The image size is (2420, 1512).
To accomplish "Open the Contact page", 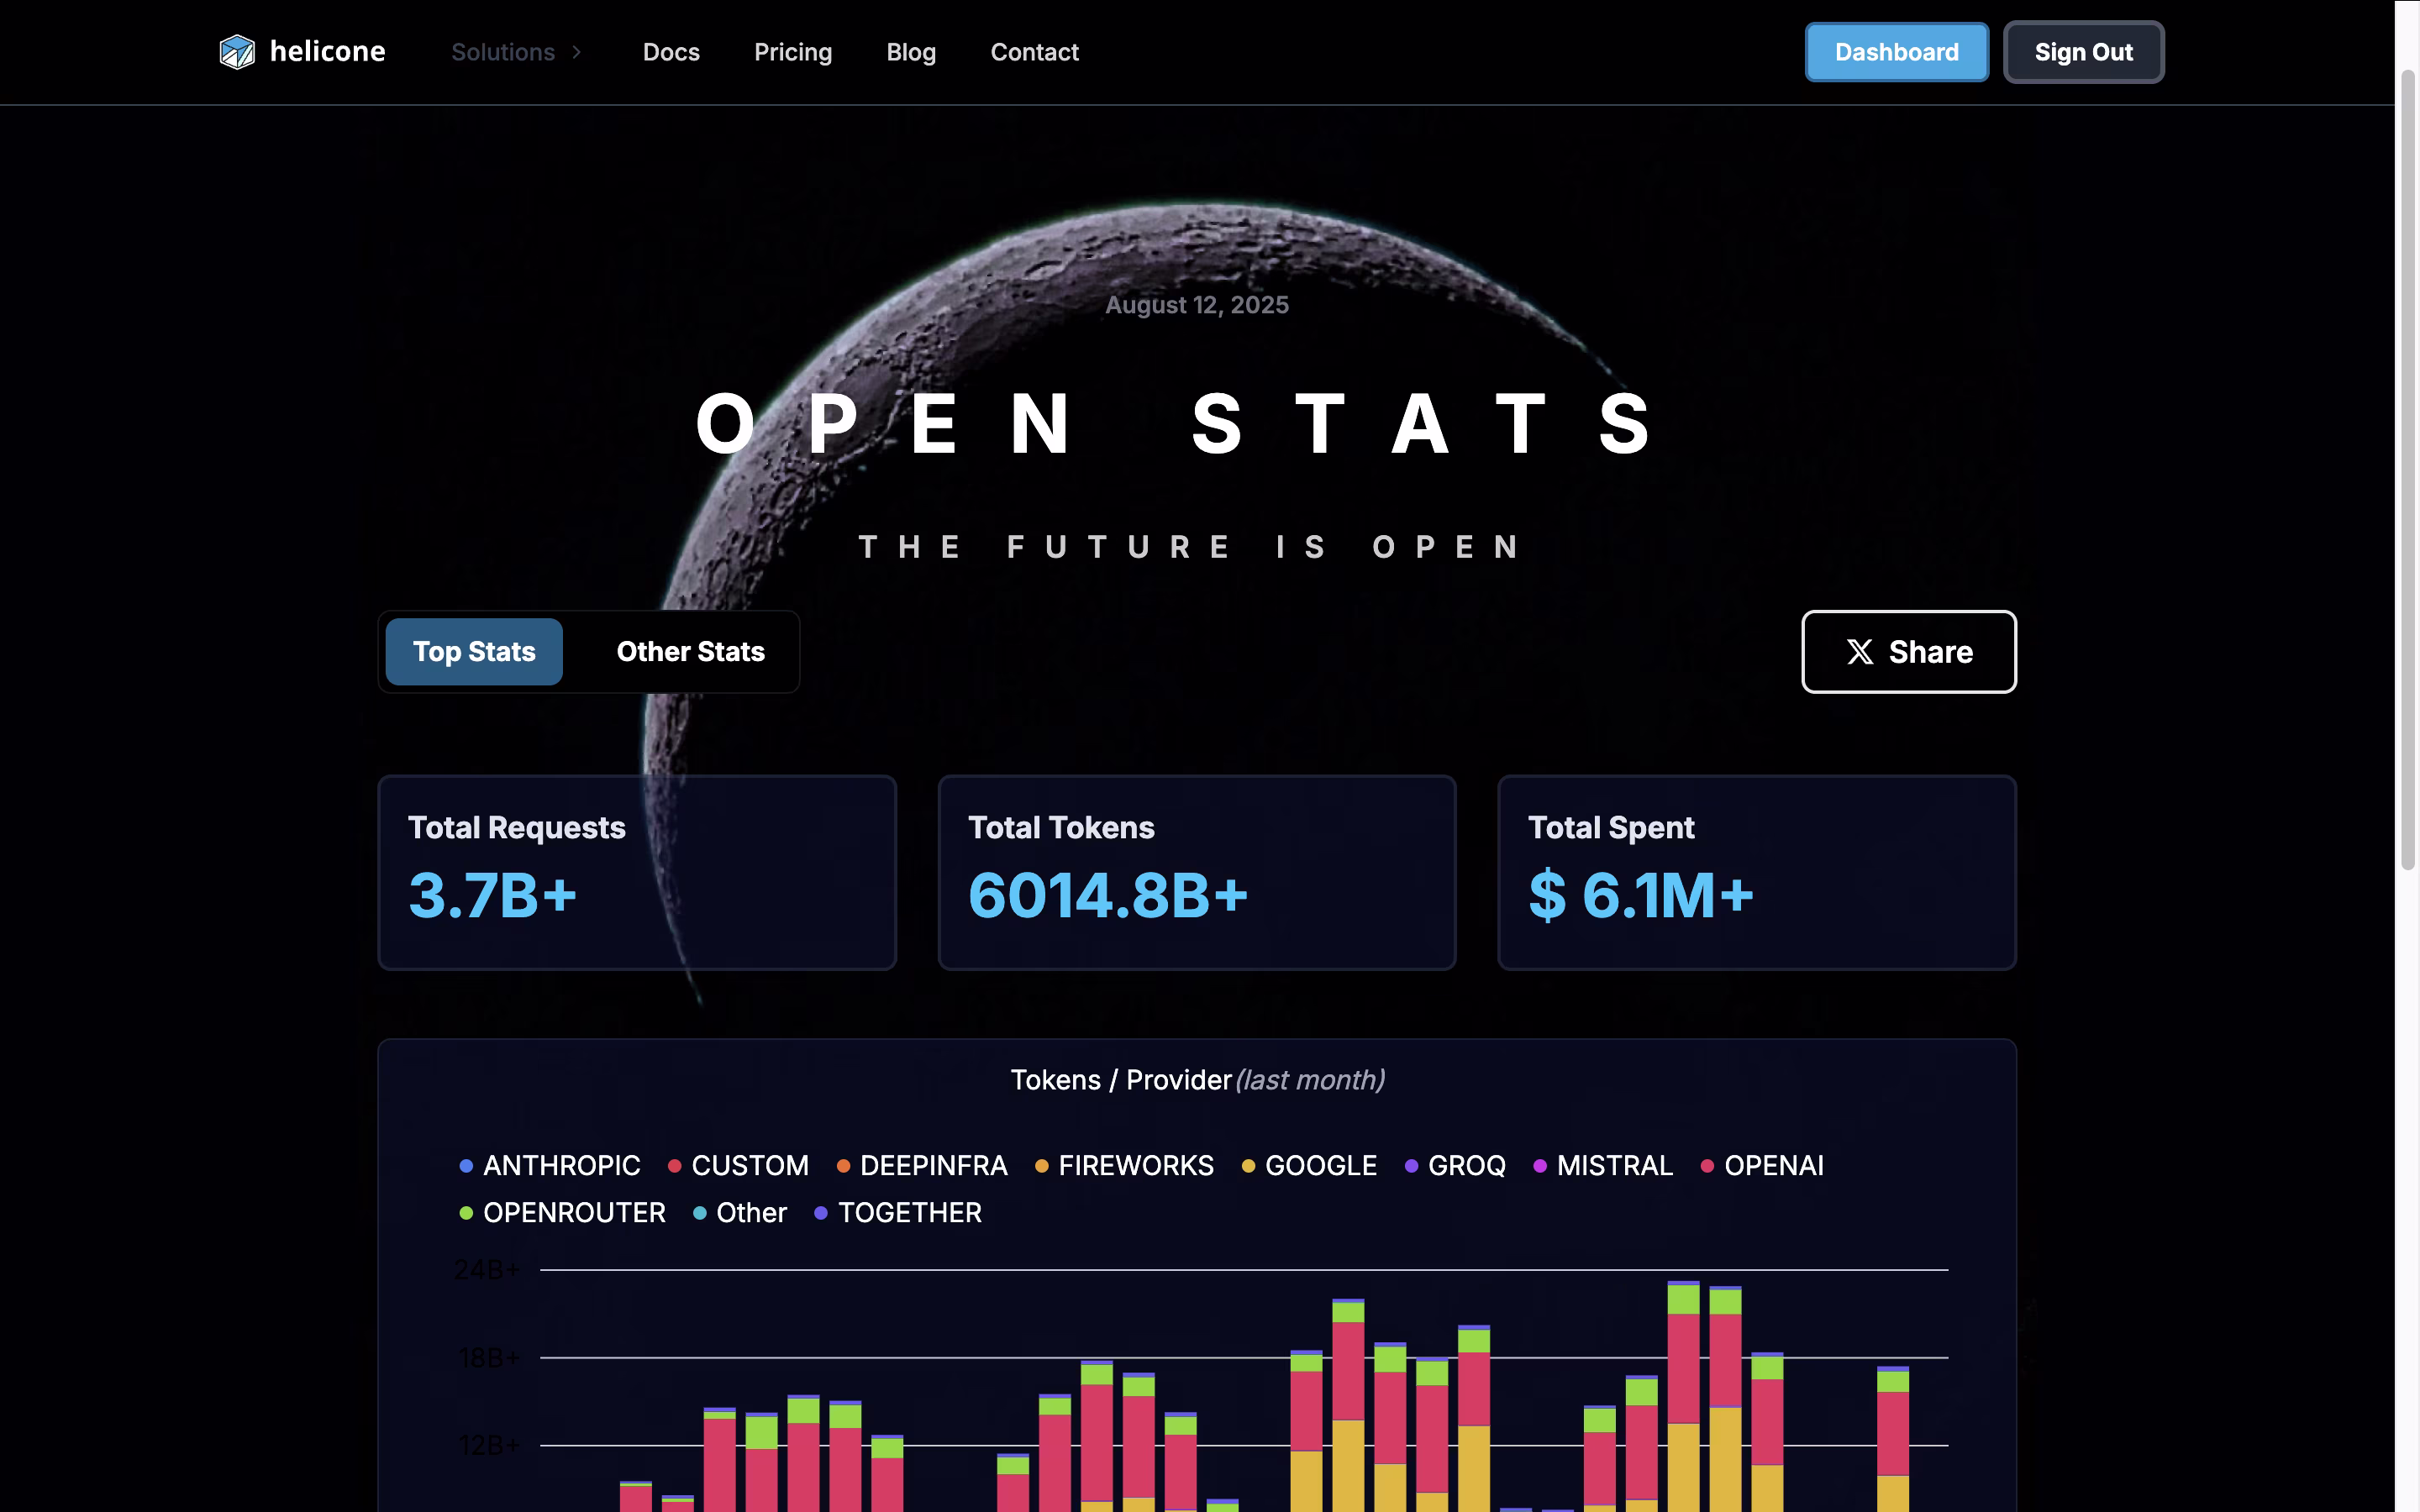I will click(x=1034, y=52).
